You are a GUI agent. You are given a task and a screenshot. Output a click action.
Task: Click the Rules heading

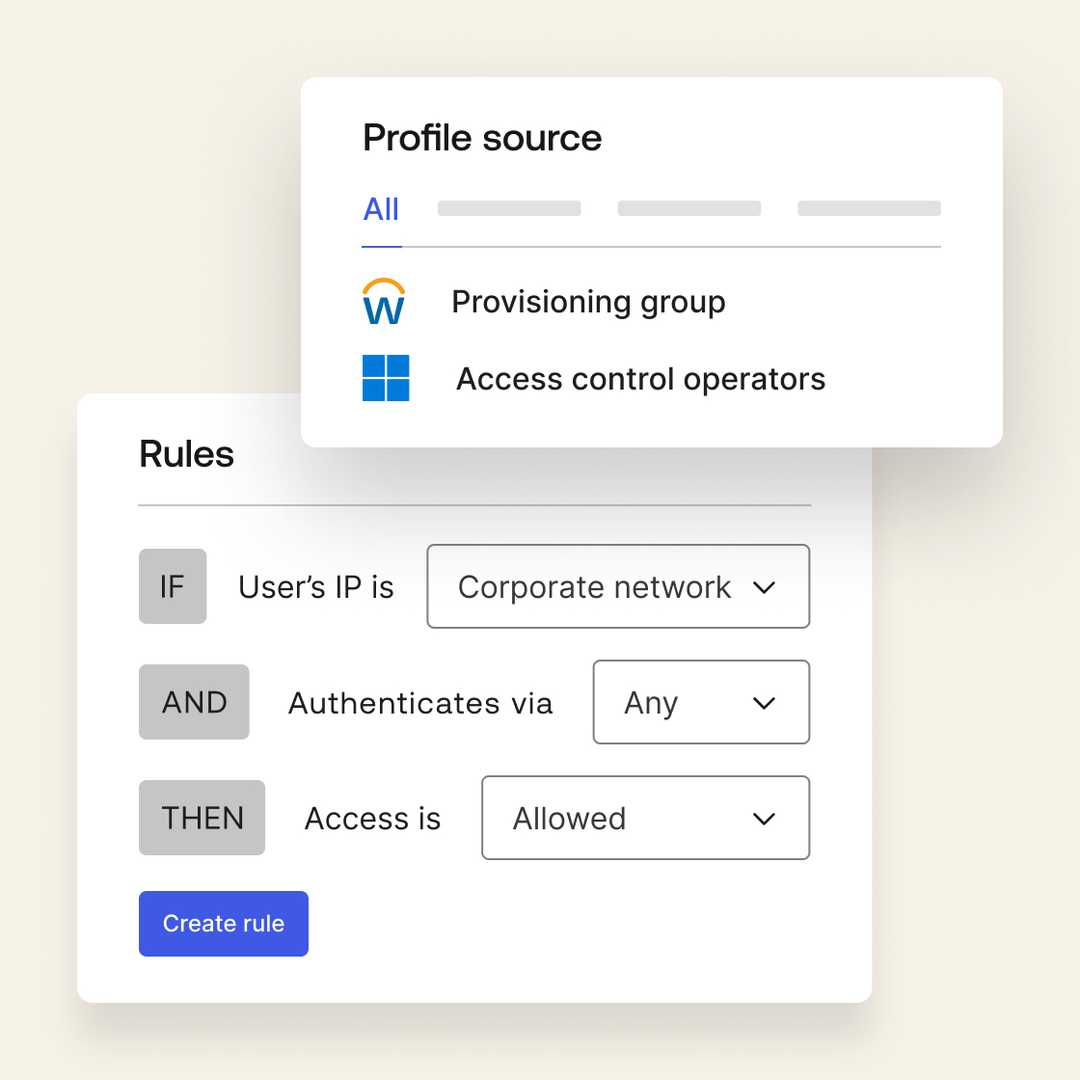tap(186, 453)
